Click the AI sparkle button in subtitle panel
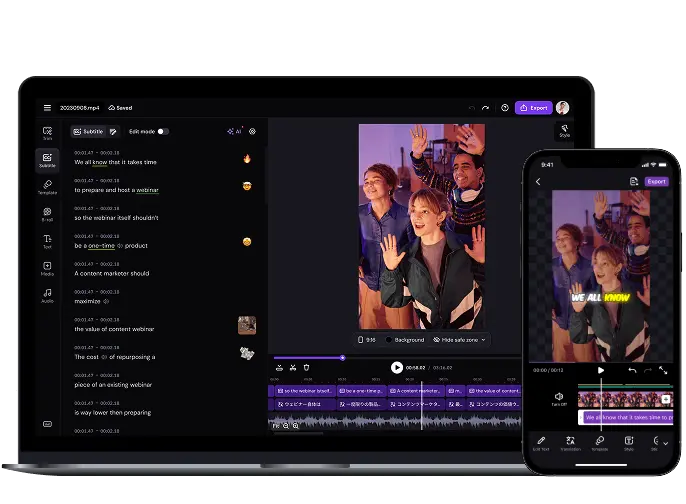Viewport: 686px width, 504px height. tap(234, 131)
